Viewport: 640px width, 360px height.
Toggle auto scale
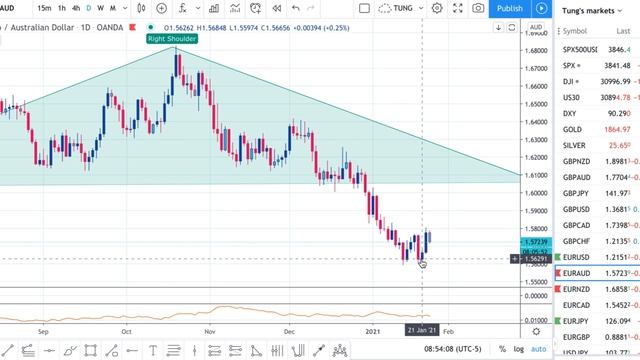(x=538, y=349)
